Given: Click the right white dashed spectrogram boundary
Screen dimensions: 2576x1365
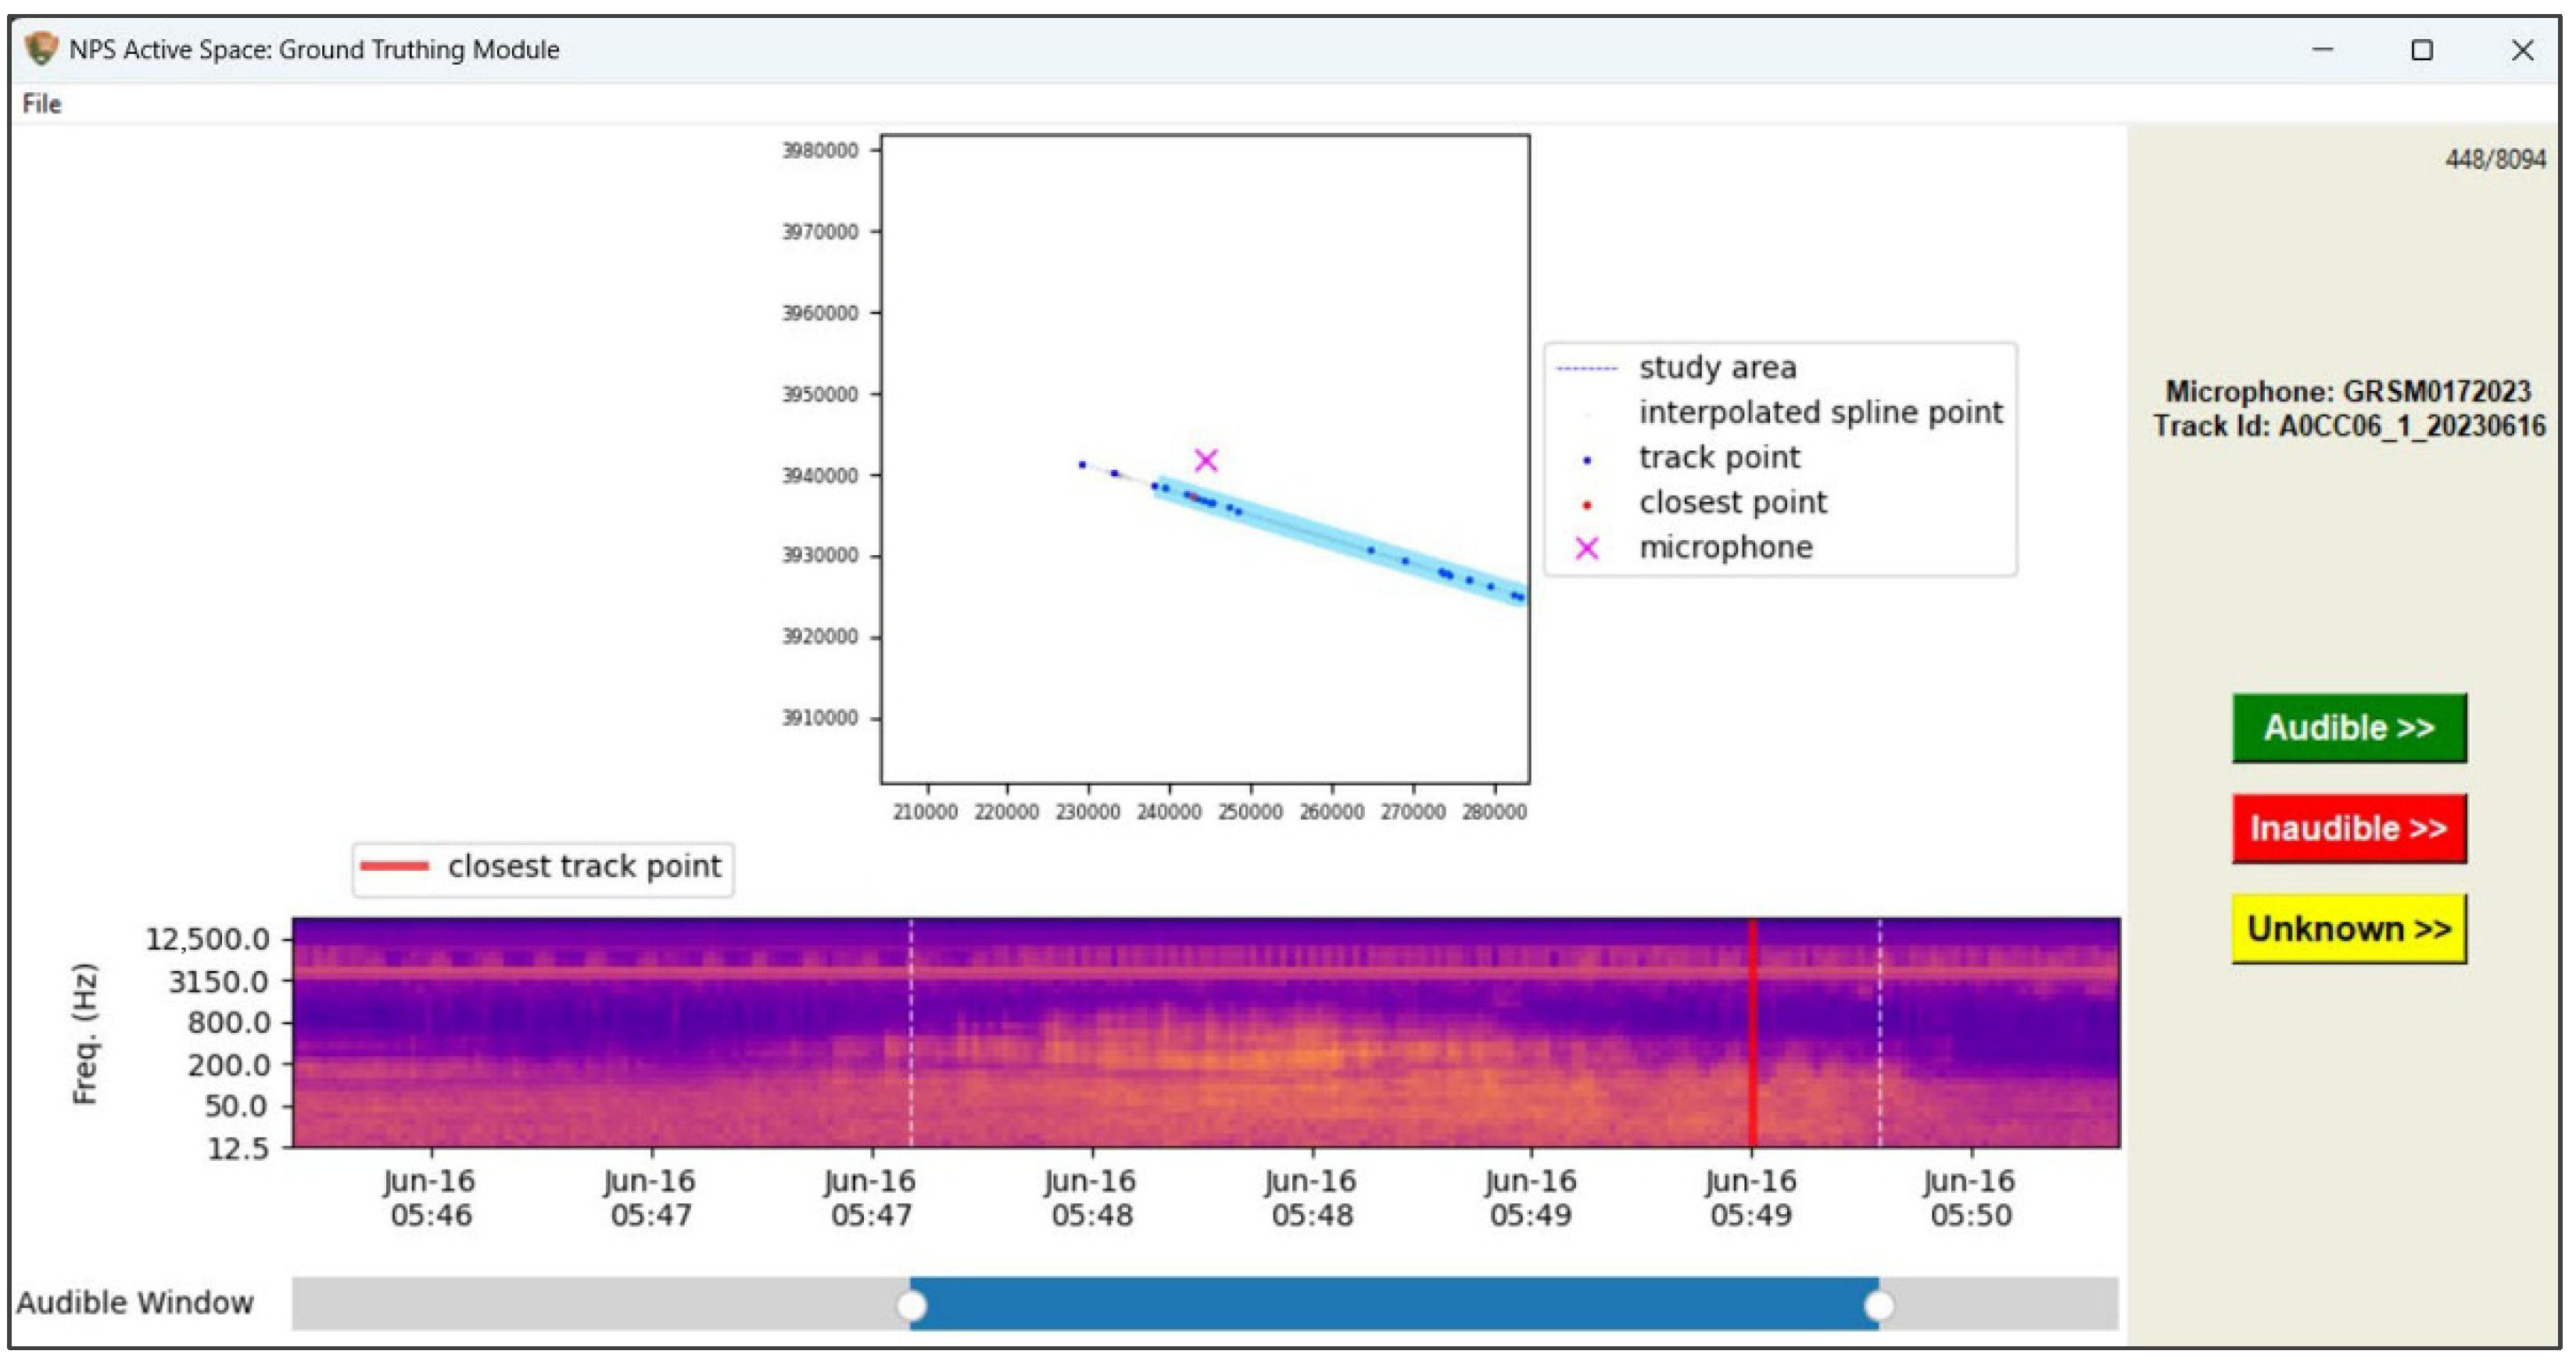Looking at the screenshot, I should [1879, 1030].
